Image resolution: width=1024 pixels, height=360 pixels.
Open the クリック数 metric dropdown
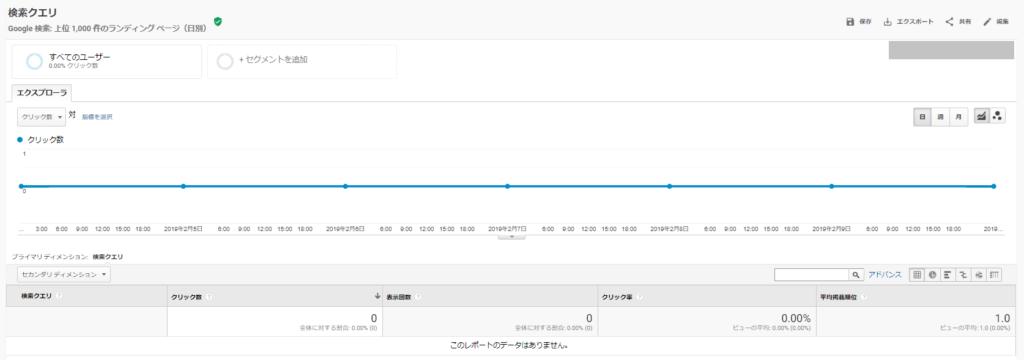click(x=41, y=117)
